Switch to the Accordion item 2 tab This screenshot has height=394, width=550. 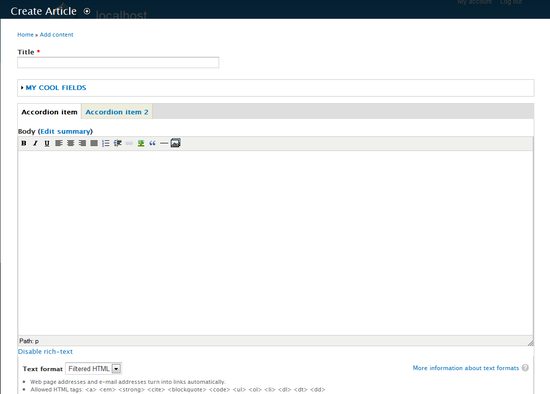coord(117,112)
